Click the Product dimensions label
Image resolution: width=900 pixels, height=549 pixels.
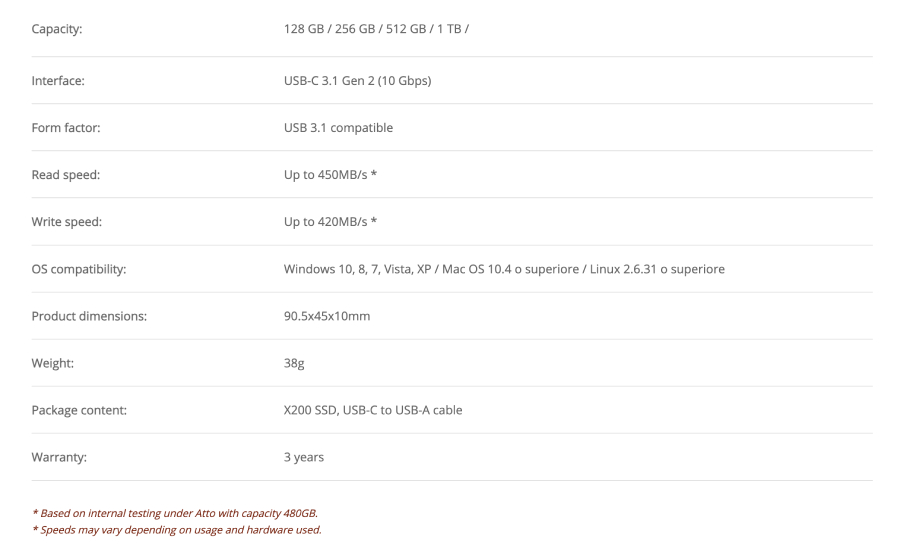[x=89, y=316]
